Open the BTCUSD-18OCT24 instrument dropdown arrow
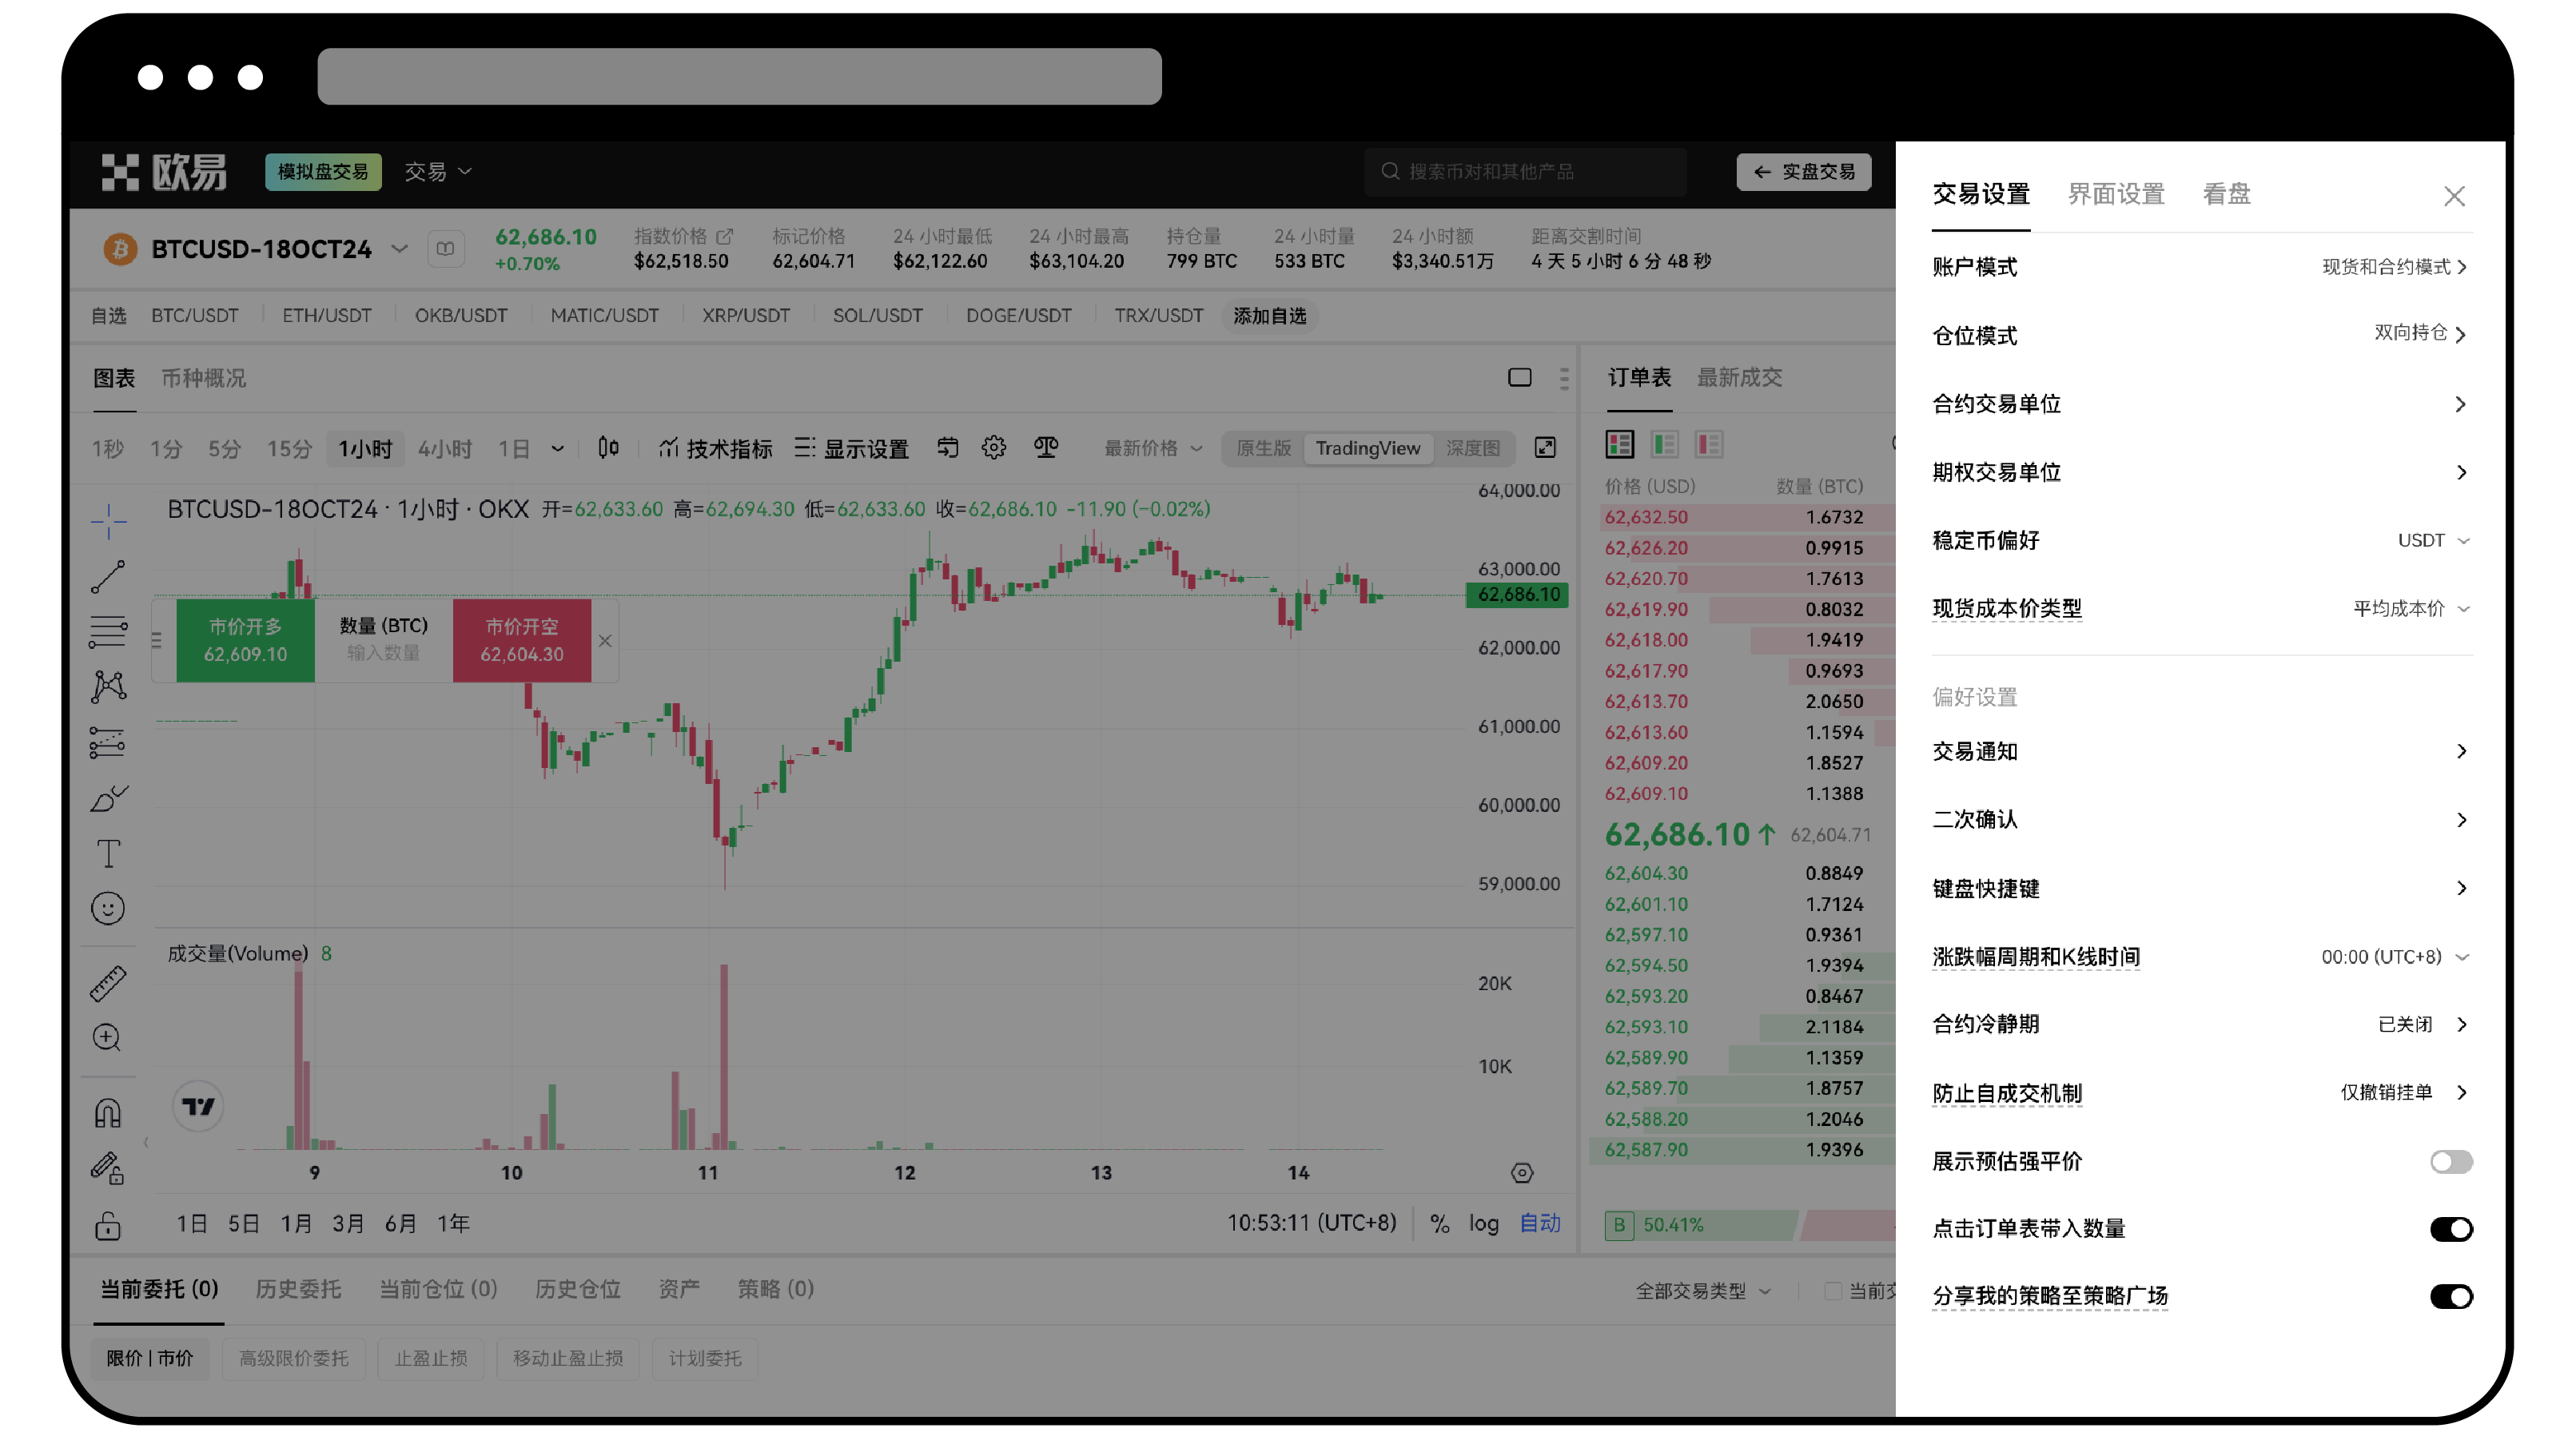Screen dimensions: 2576x1452 (x=399, y=248)
